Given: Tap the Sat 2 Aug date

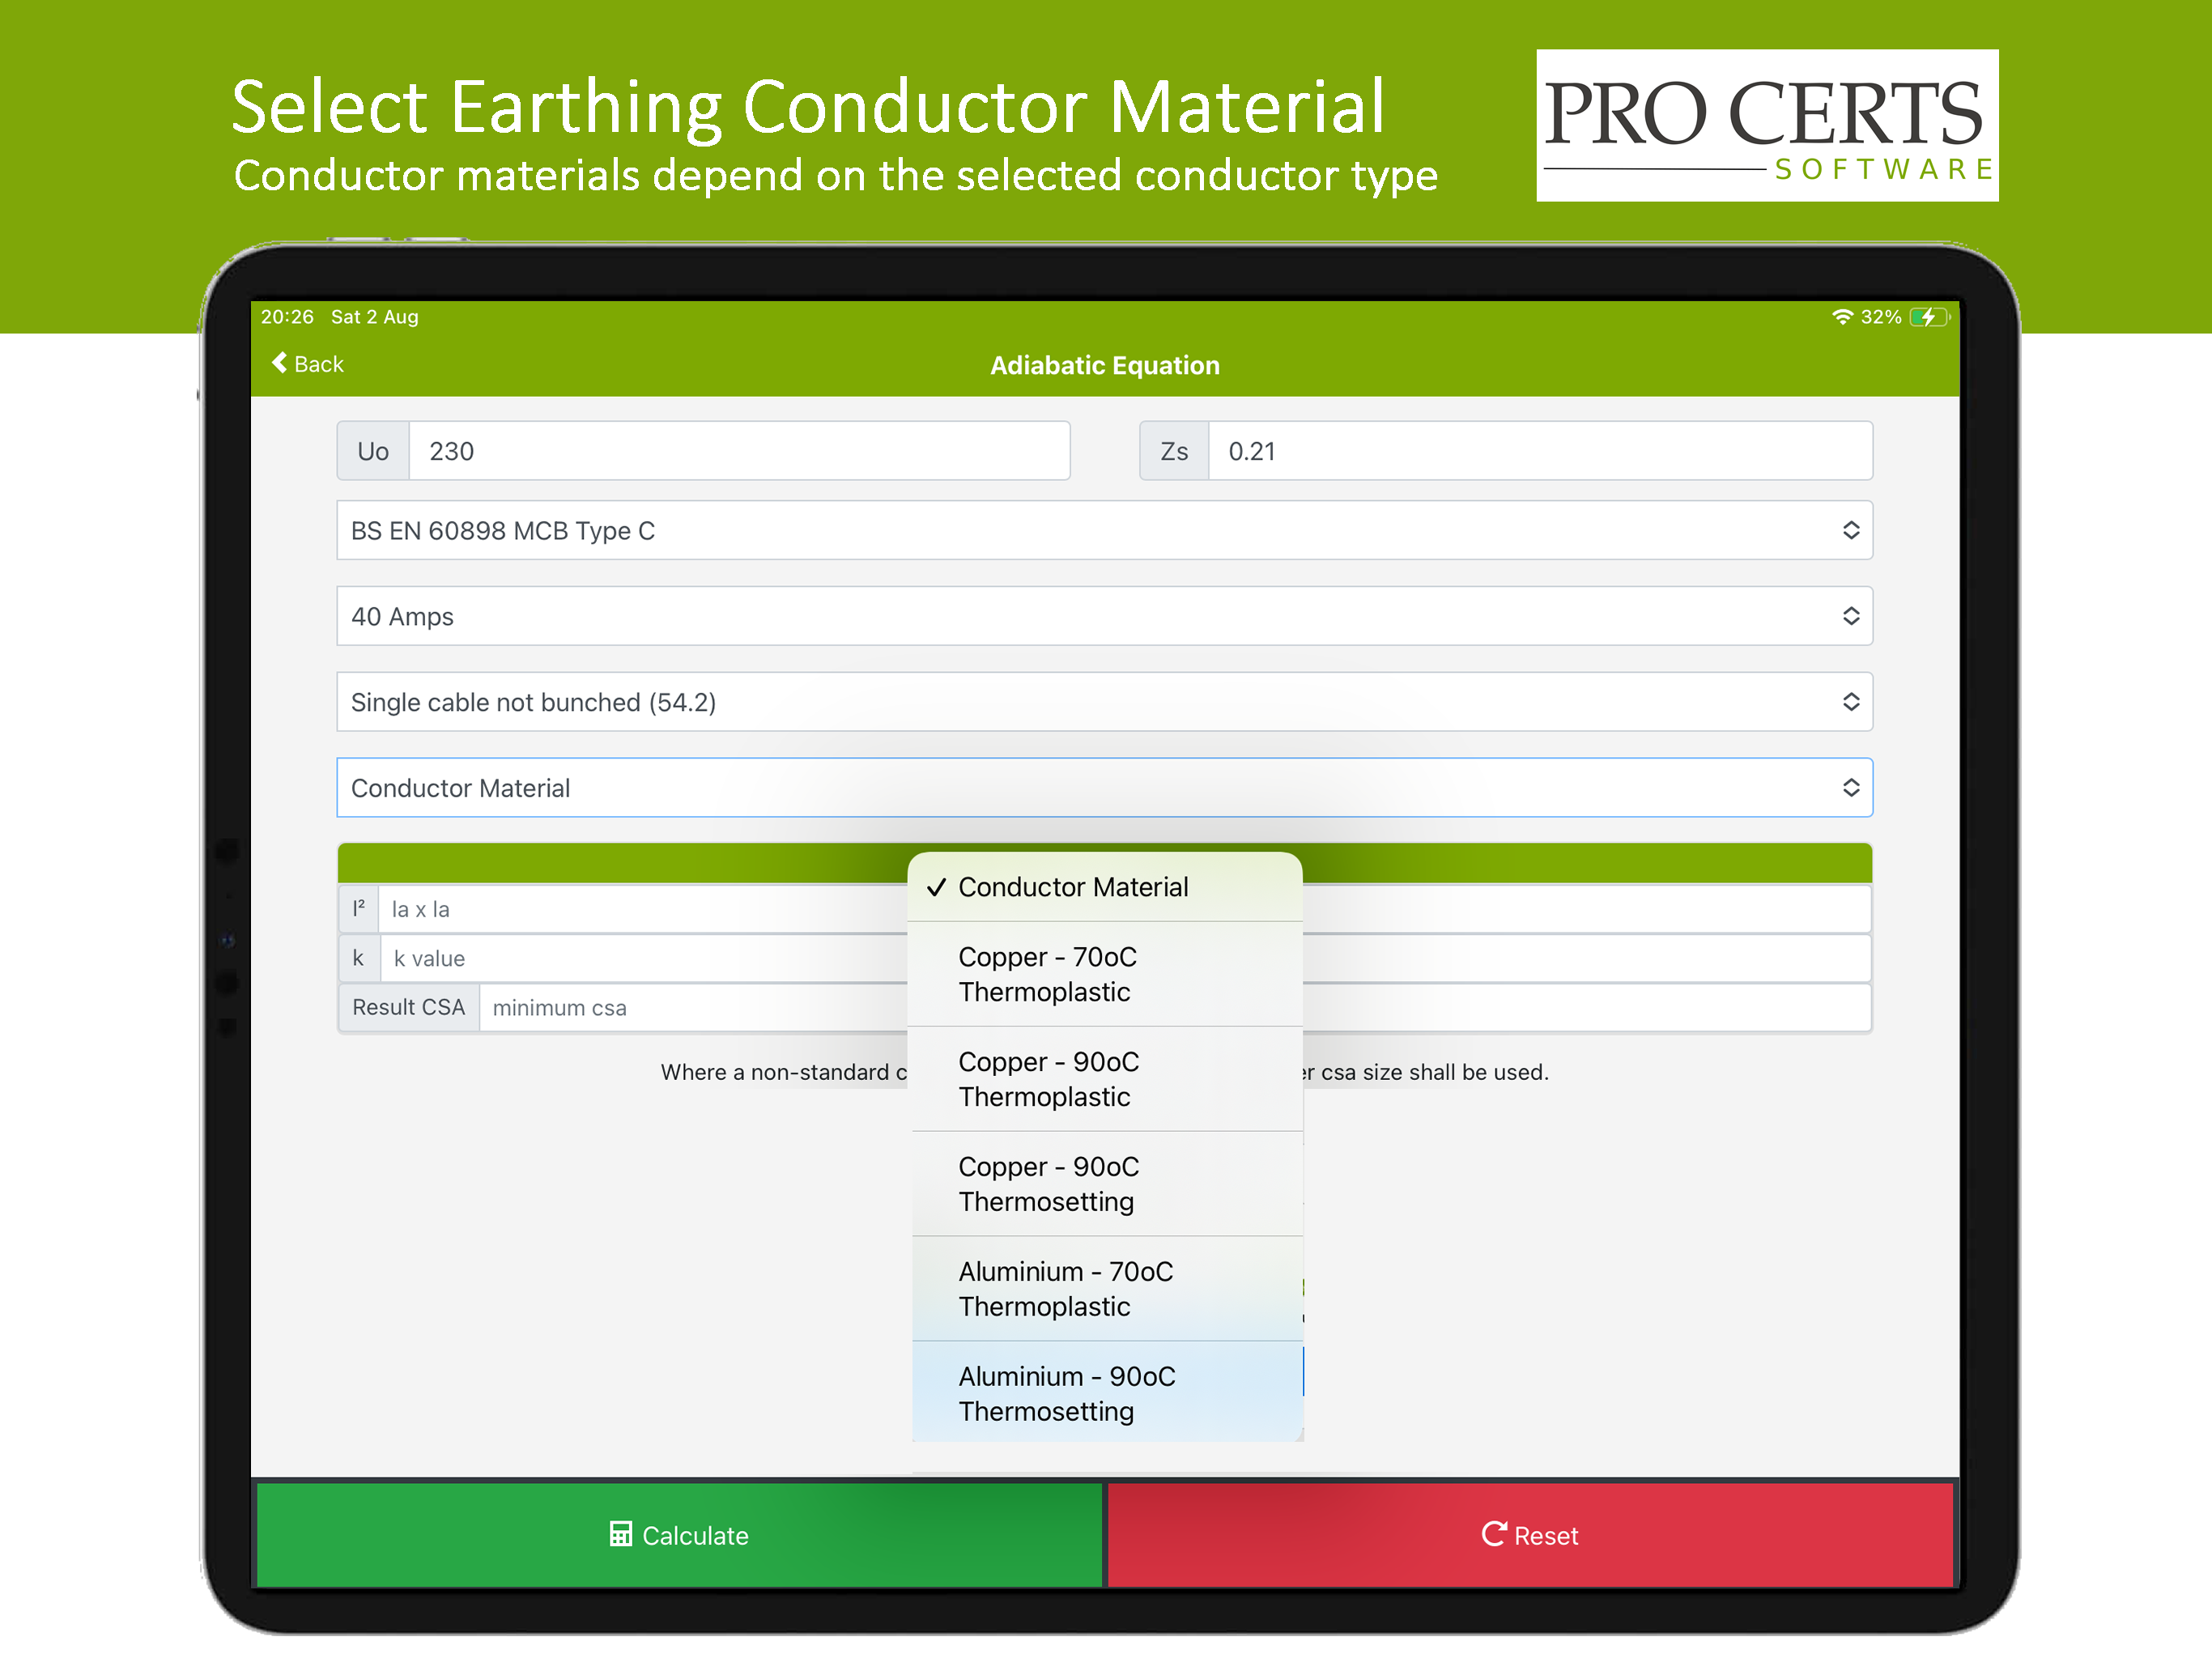Looking at the screenshot, I should [x=375, y=317].
